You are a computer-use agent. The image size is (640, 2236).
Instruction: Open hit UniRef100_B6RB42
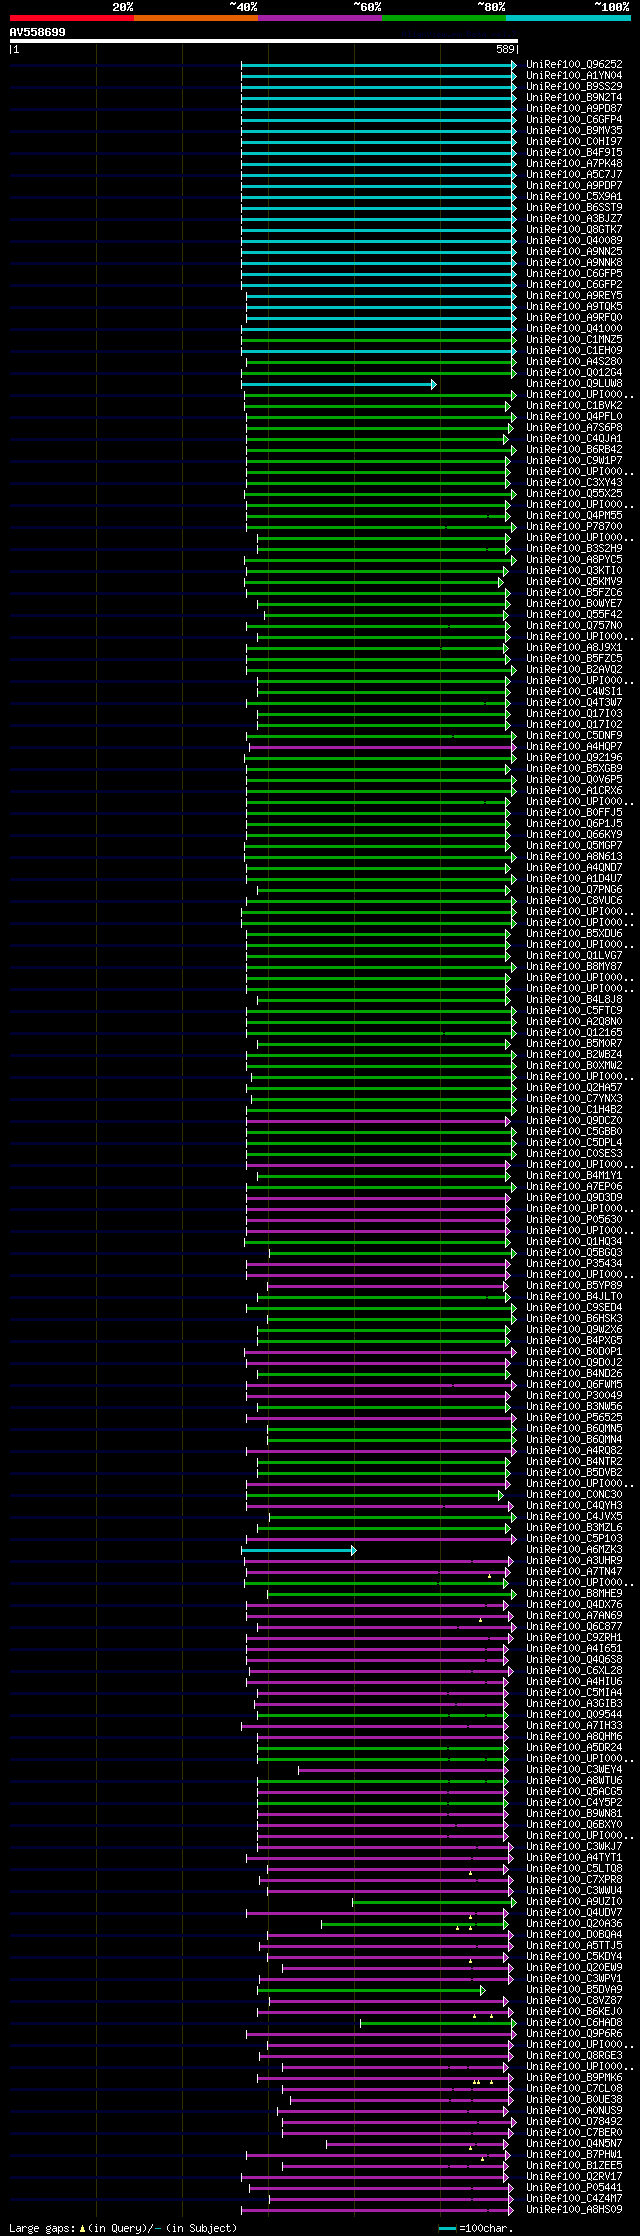[574, 450]
